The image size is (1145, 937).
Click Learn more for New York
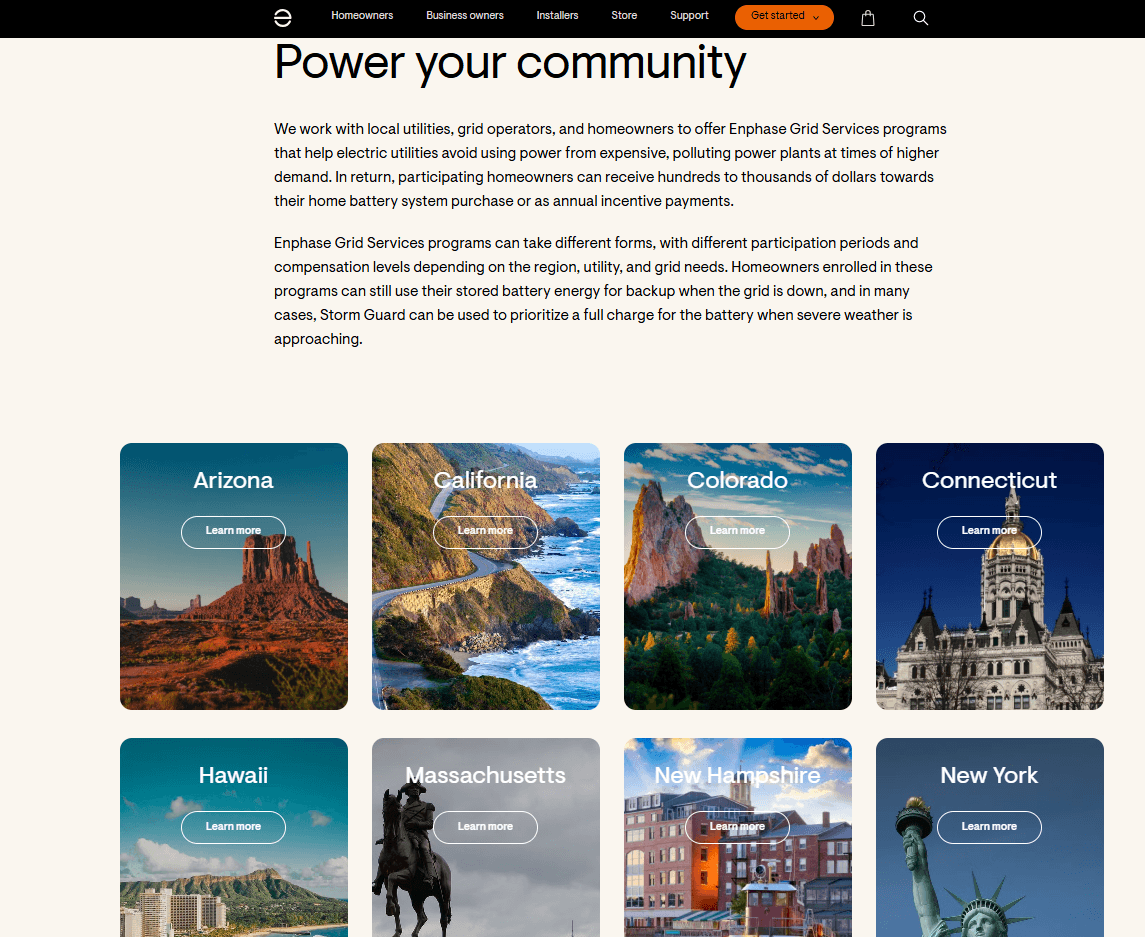[x=989, y=827]
